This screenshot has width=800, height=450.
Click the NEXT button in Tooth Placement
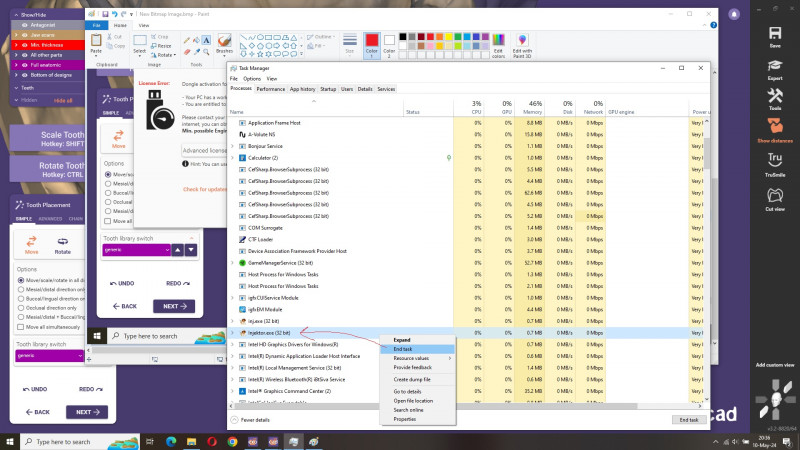(87, 412)
